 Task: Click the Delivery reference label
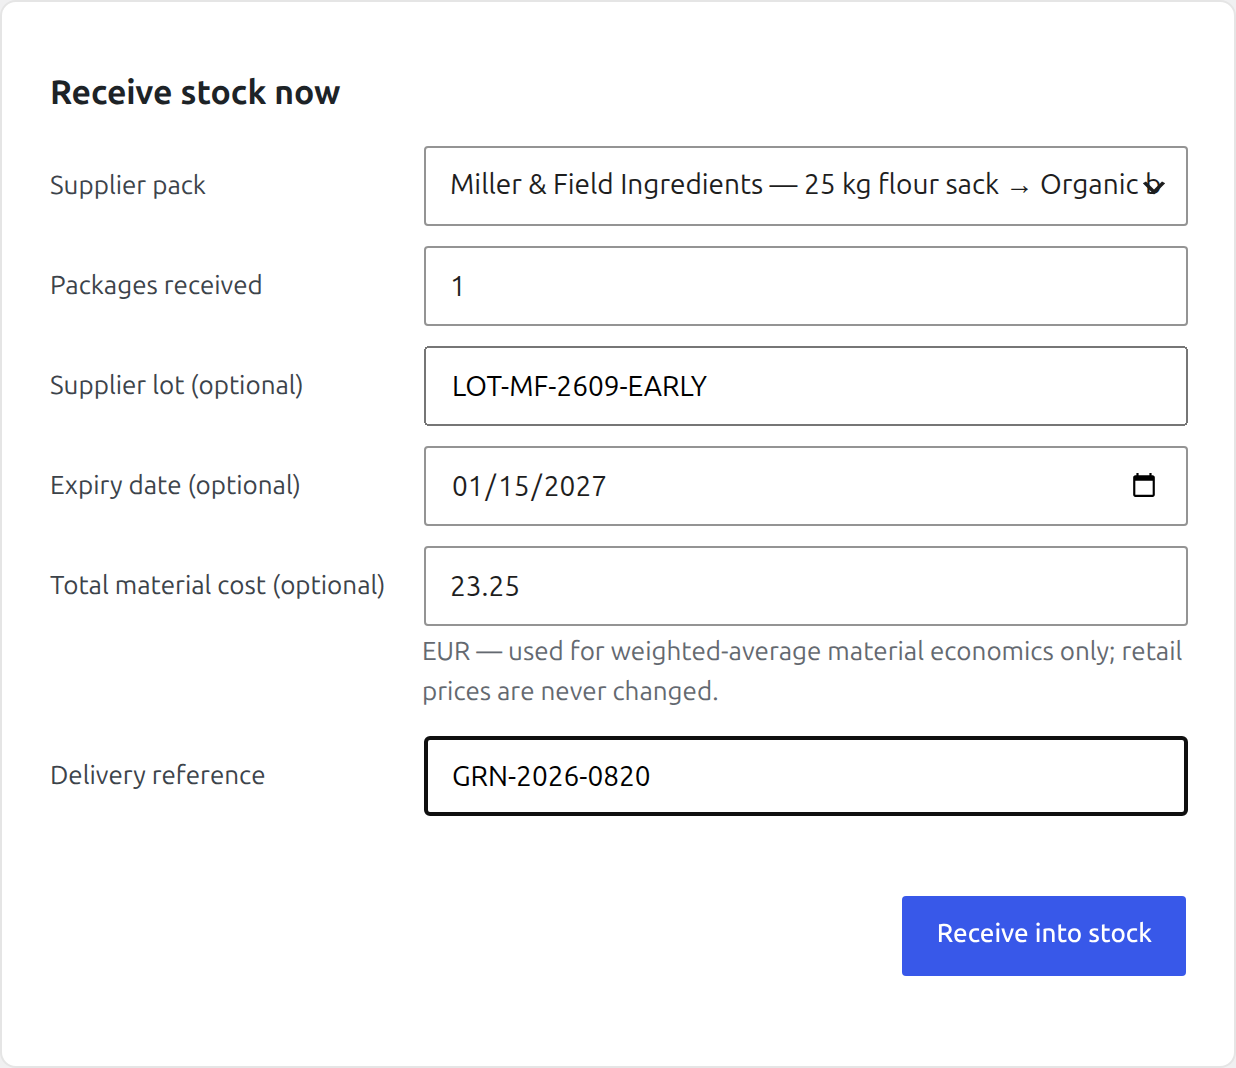pos(158,776)
